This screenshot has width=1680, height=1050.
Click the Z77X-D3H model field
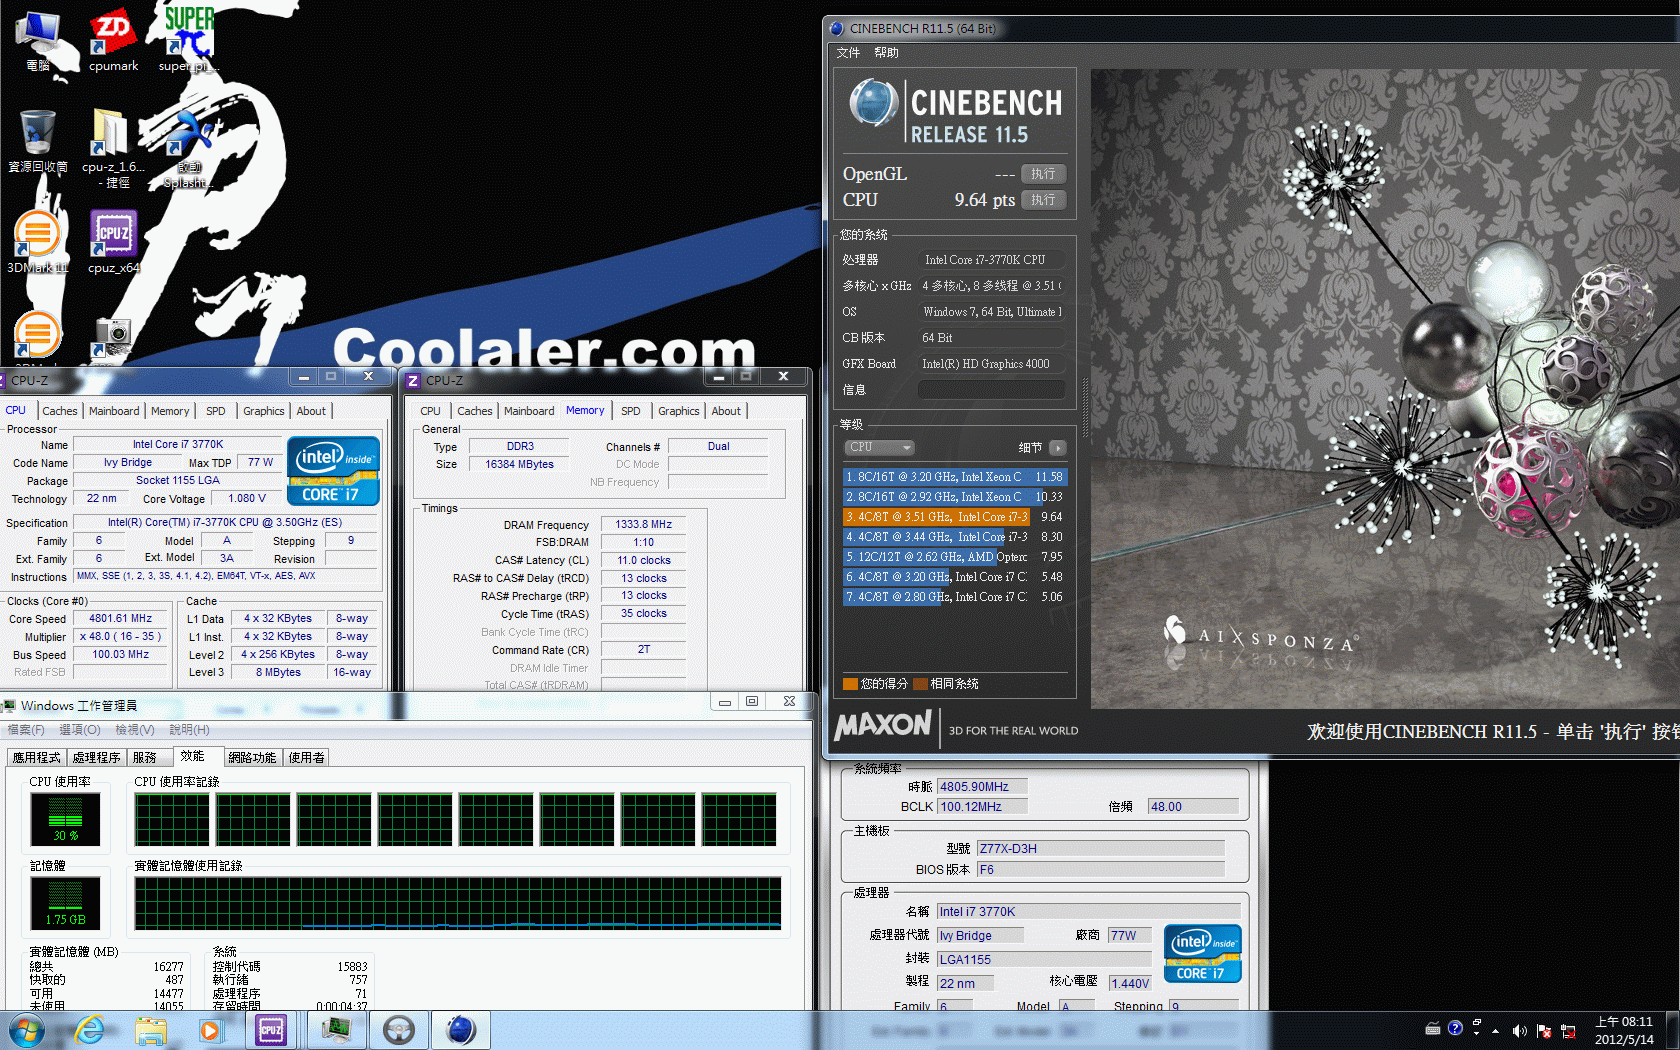[x=1100, y=848]
